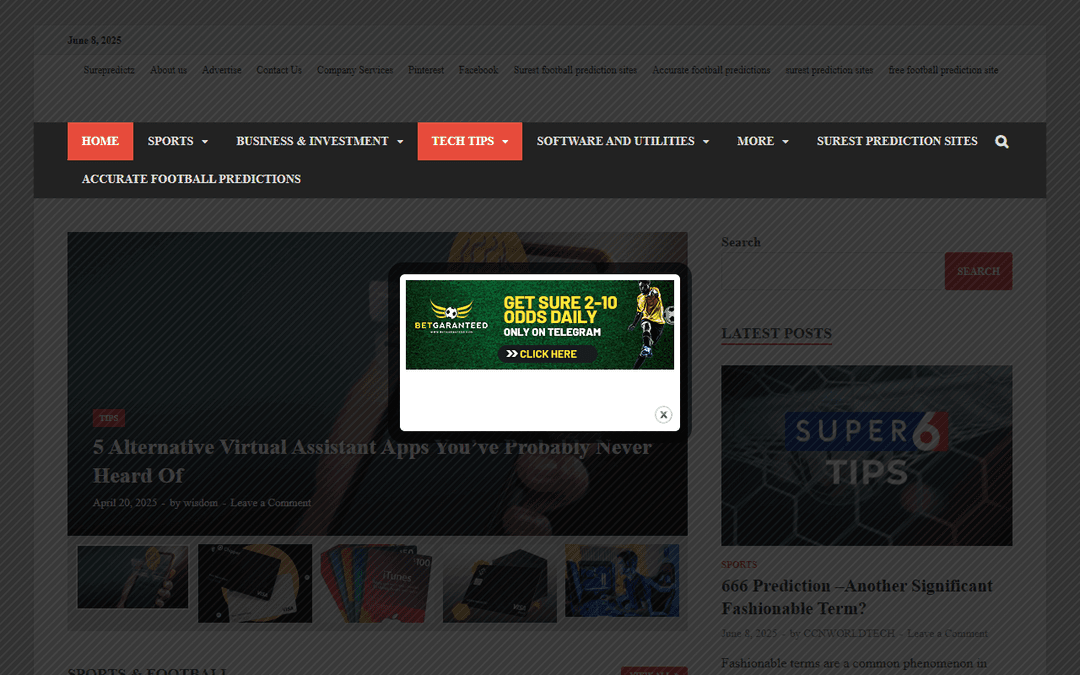Click the red SEARCH button
Viewport: 1080px width, 675px height.
tap(978, 271)
